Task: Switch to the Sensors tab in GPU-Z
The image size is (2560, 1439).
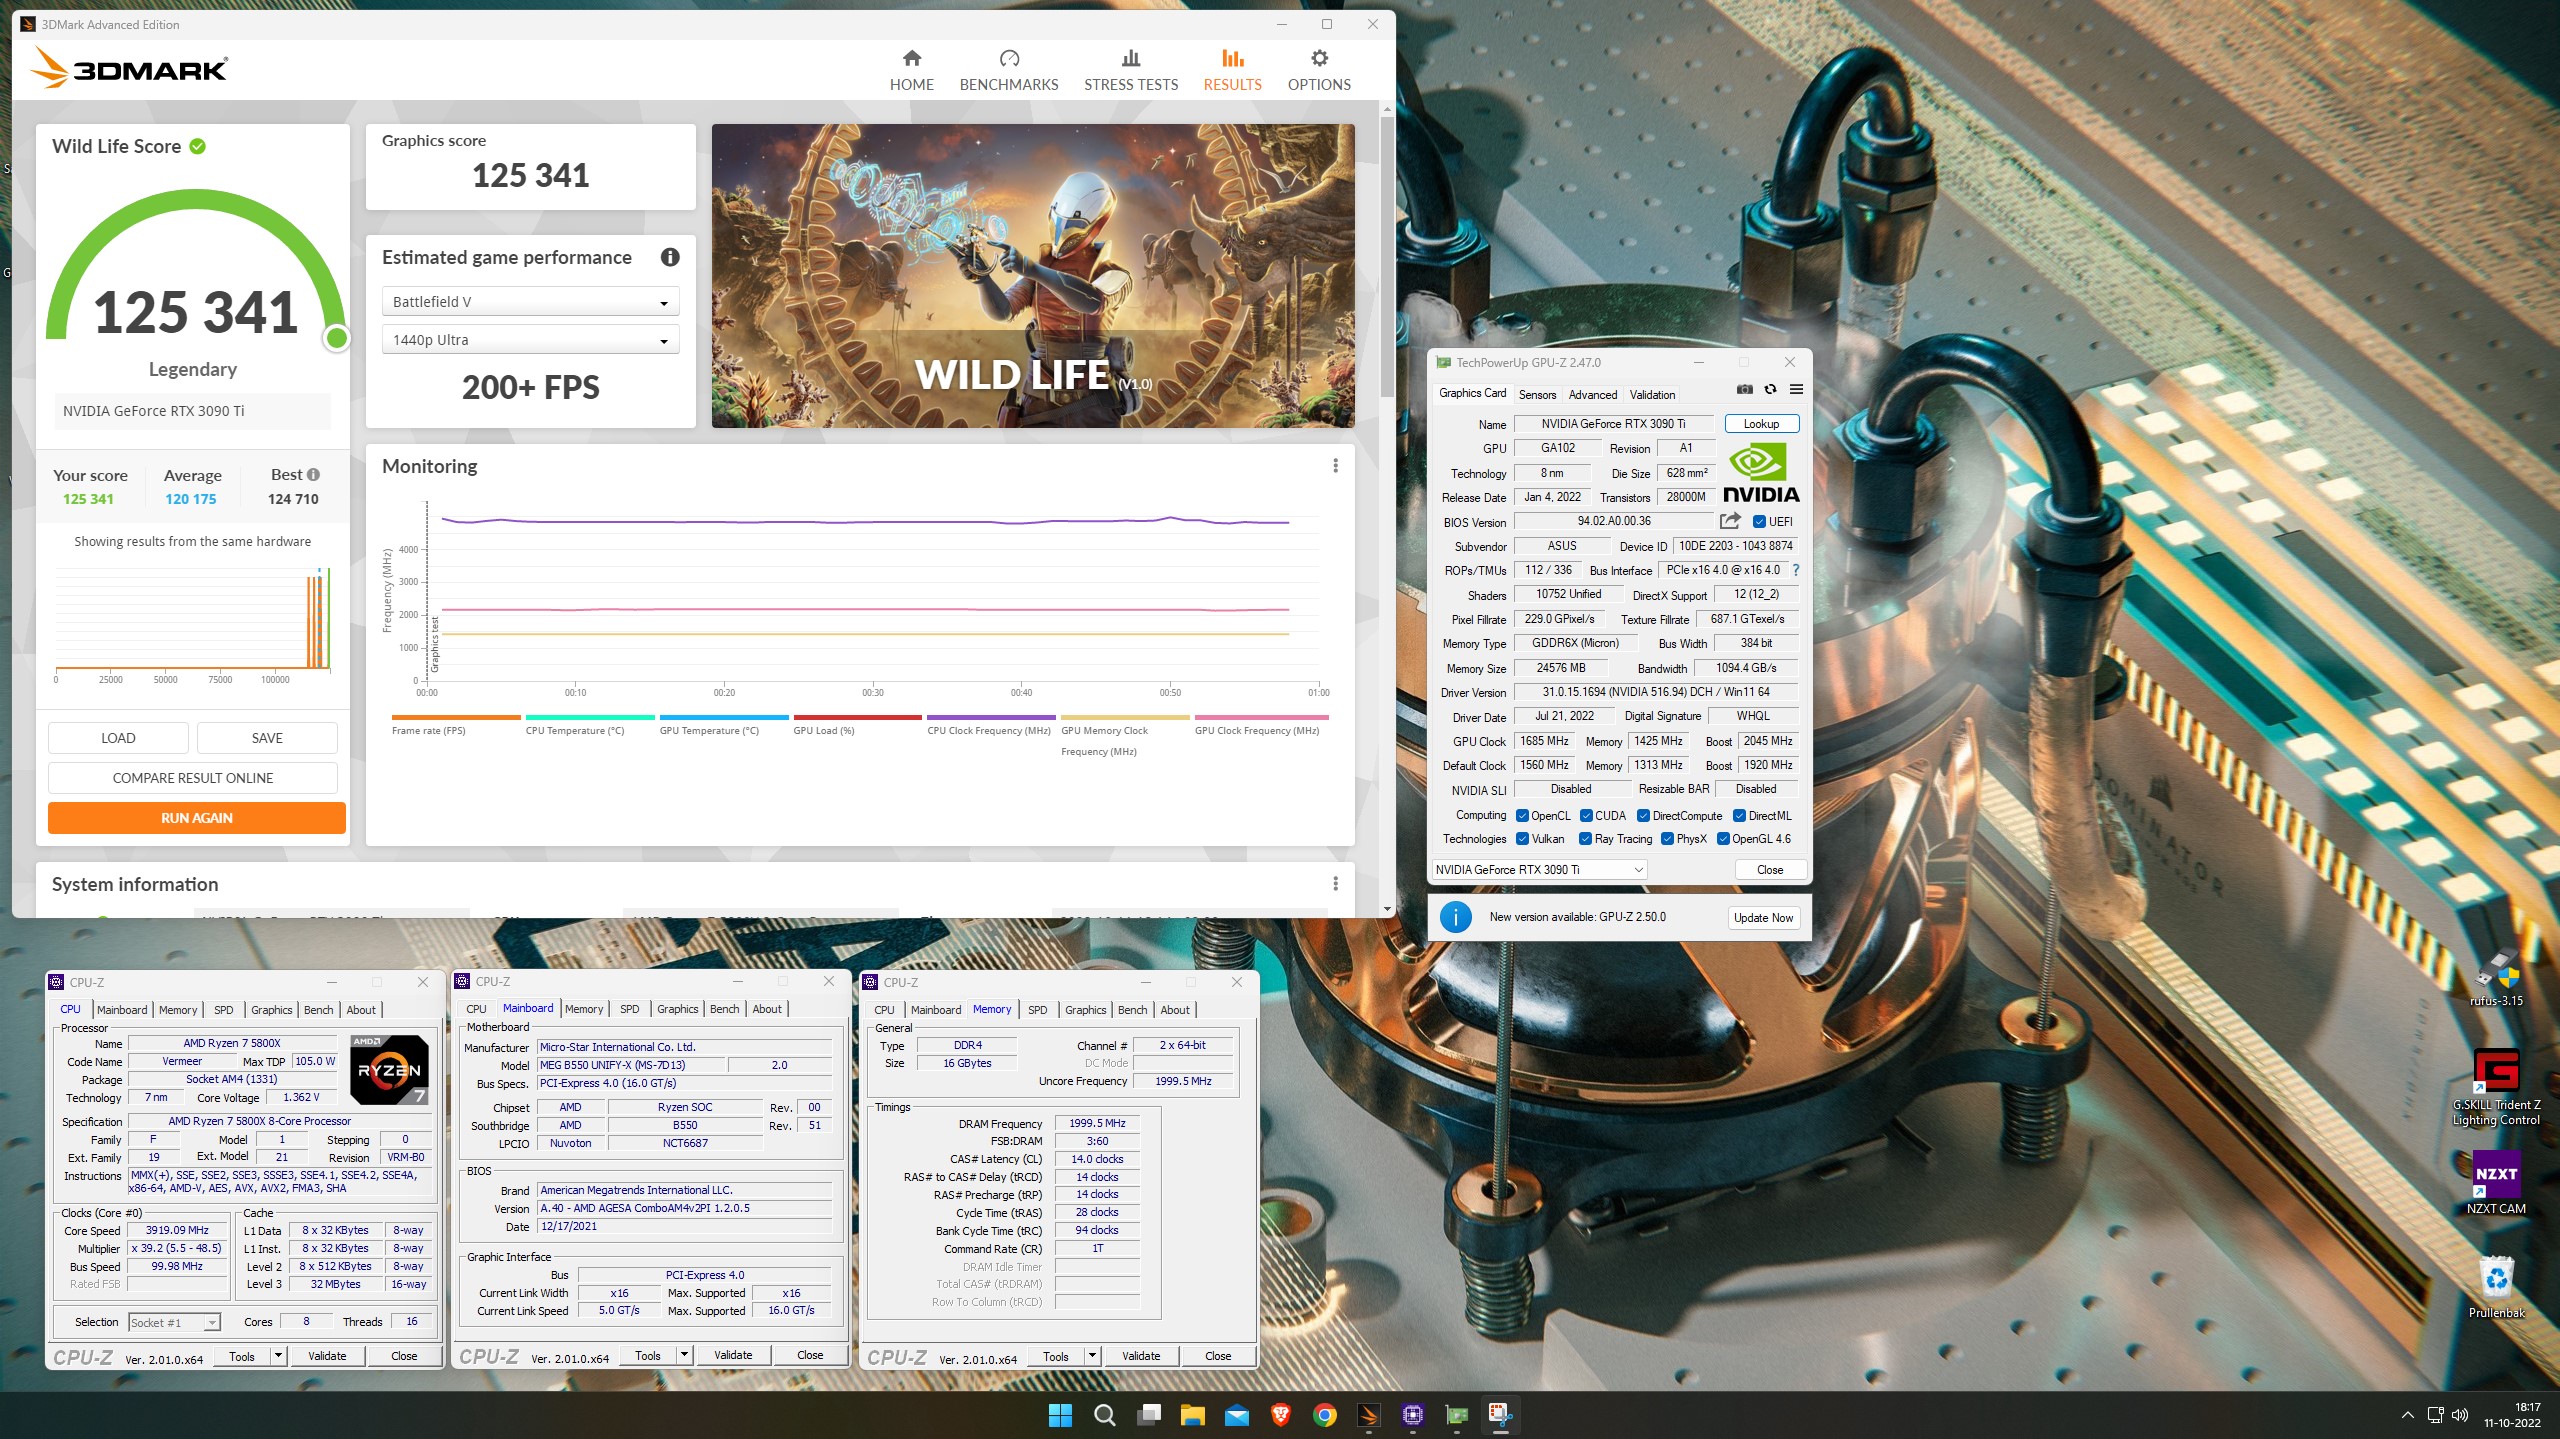Action: (1537, 394)
